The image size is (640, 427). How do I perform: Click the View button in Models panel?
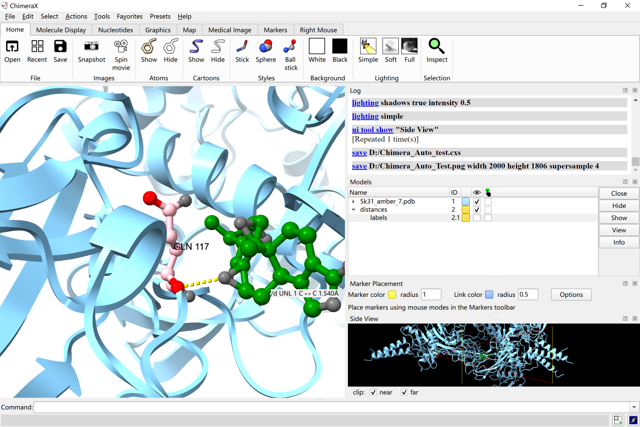click(x=619, y=230)
